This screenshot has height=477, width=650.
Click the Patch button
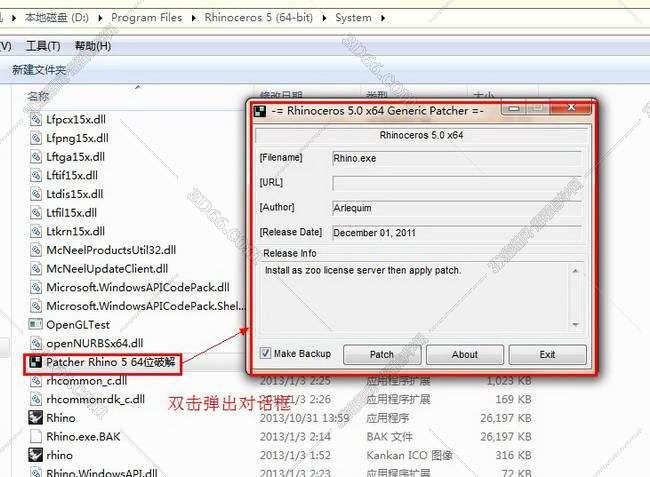(382, 355)
